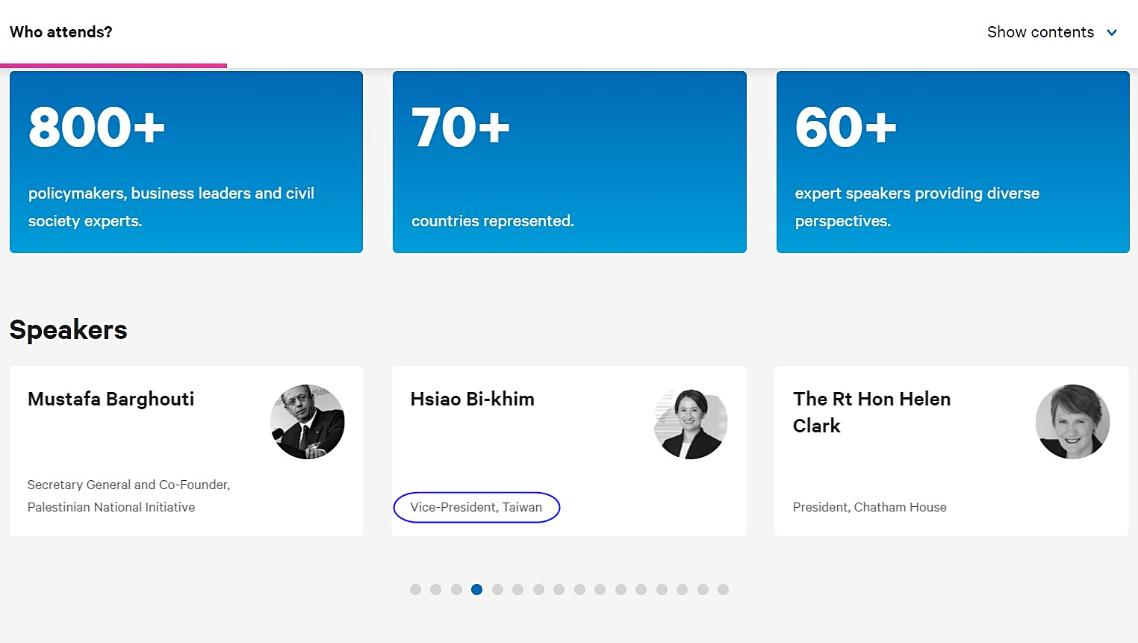Open the Hsiao Bi-khim speaker name

[x=472, y=399]
